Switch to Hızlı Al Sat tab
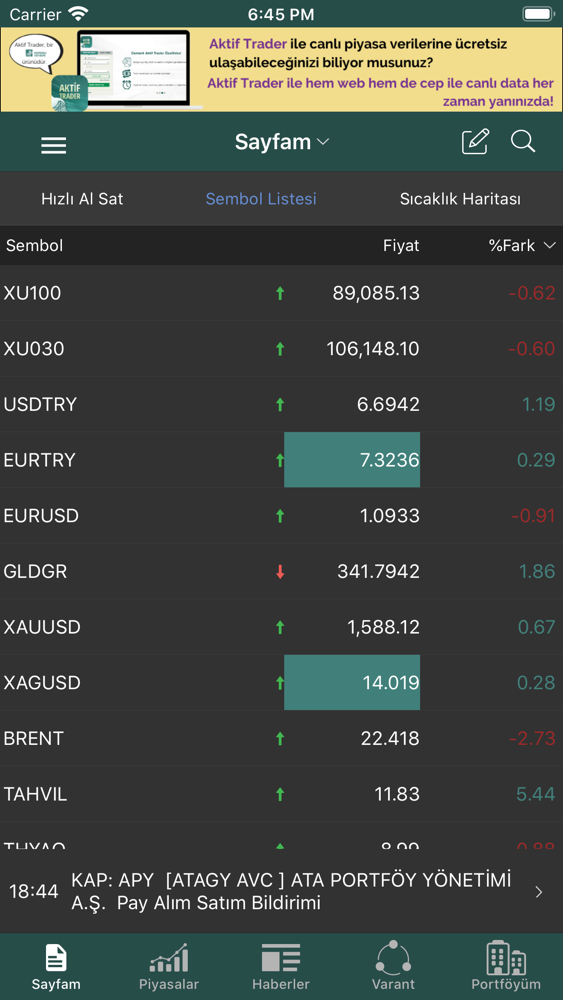 [82, 199]
